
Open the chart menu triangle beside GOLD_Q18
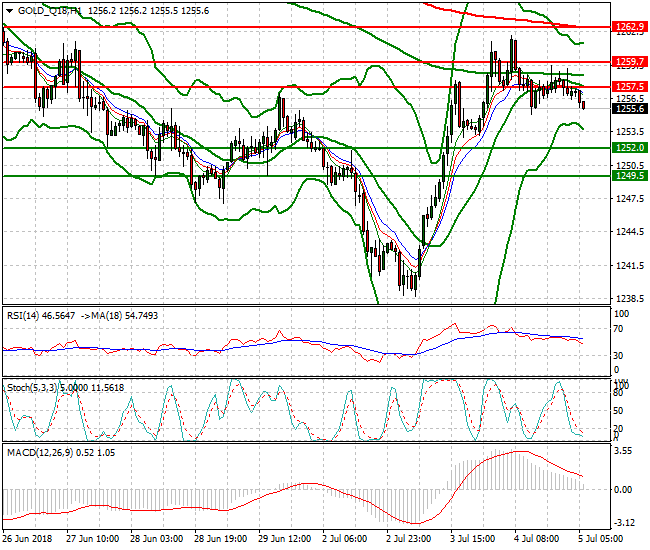click(x=10, y=11)
